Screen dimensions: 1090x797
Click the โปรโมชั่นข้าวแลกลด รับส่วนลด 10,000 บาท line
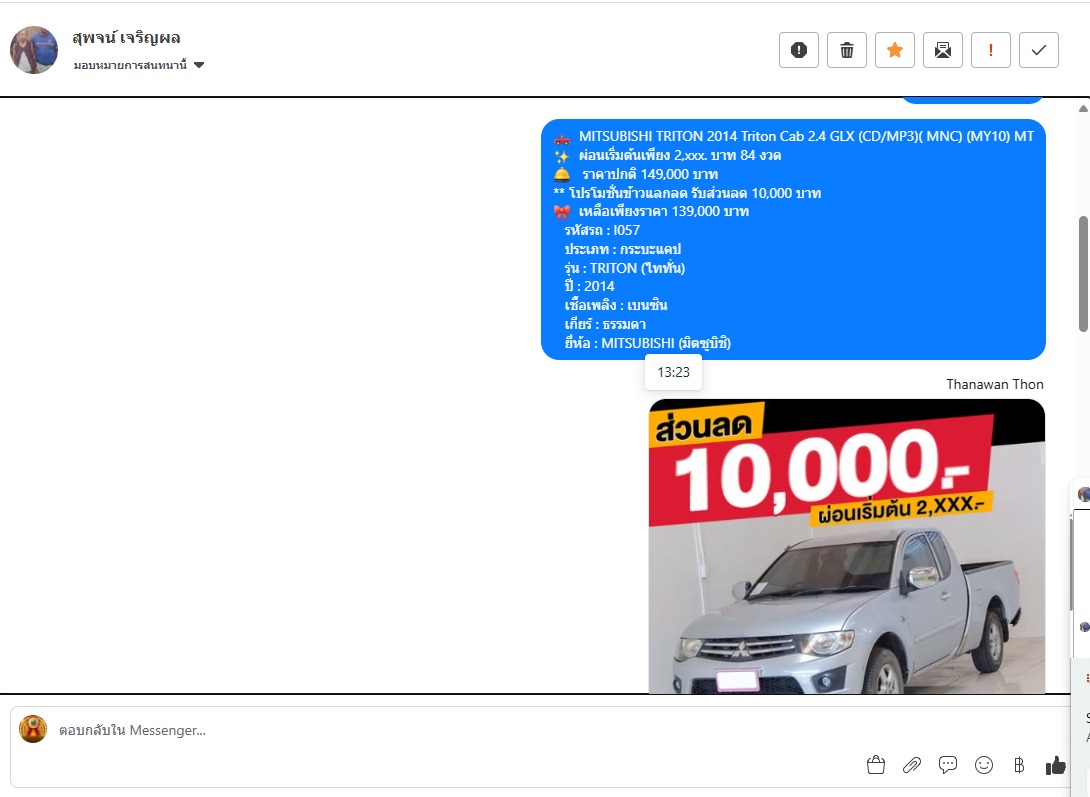pos(688,193)
